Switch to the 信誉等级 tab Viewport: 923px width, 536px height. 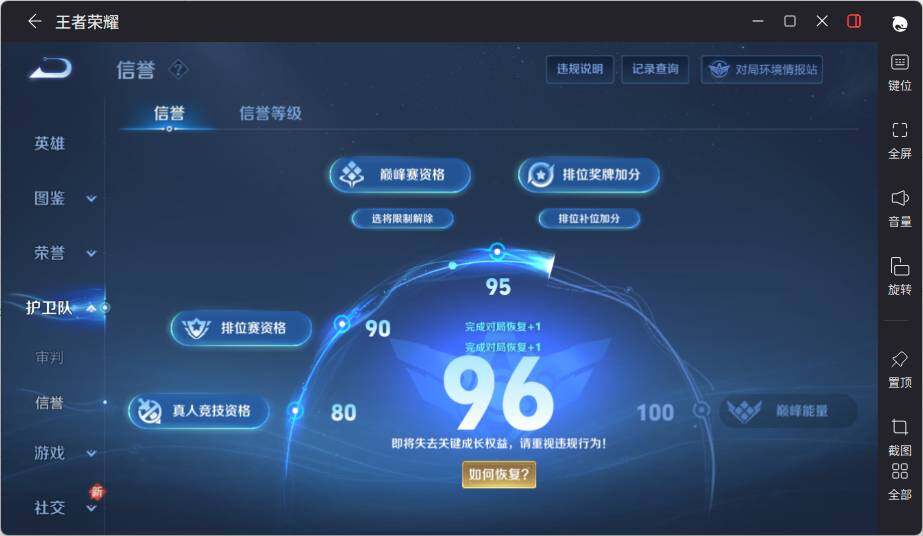(270, 113)
